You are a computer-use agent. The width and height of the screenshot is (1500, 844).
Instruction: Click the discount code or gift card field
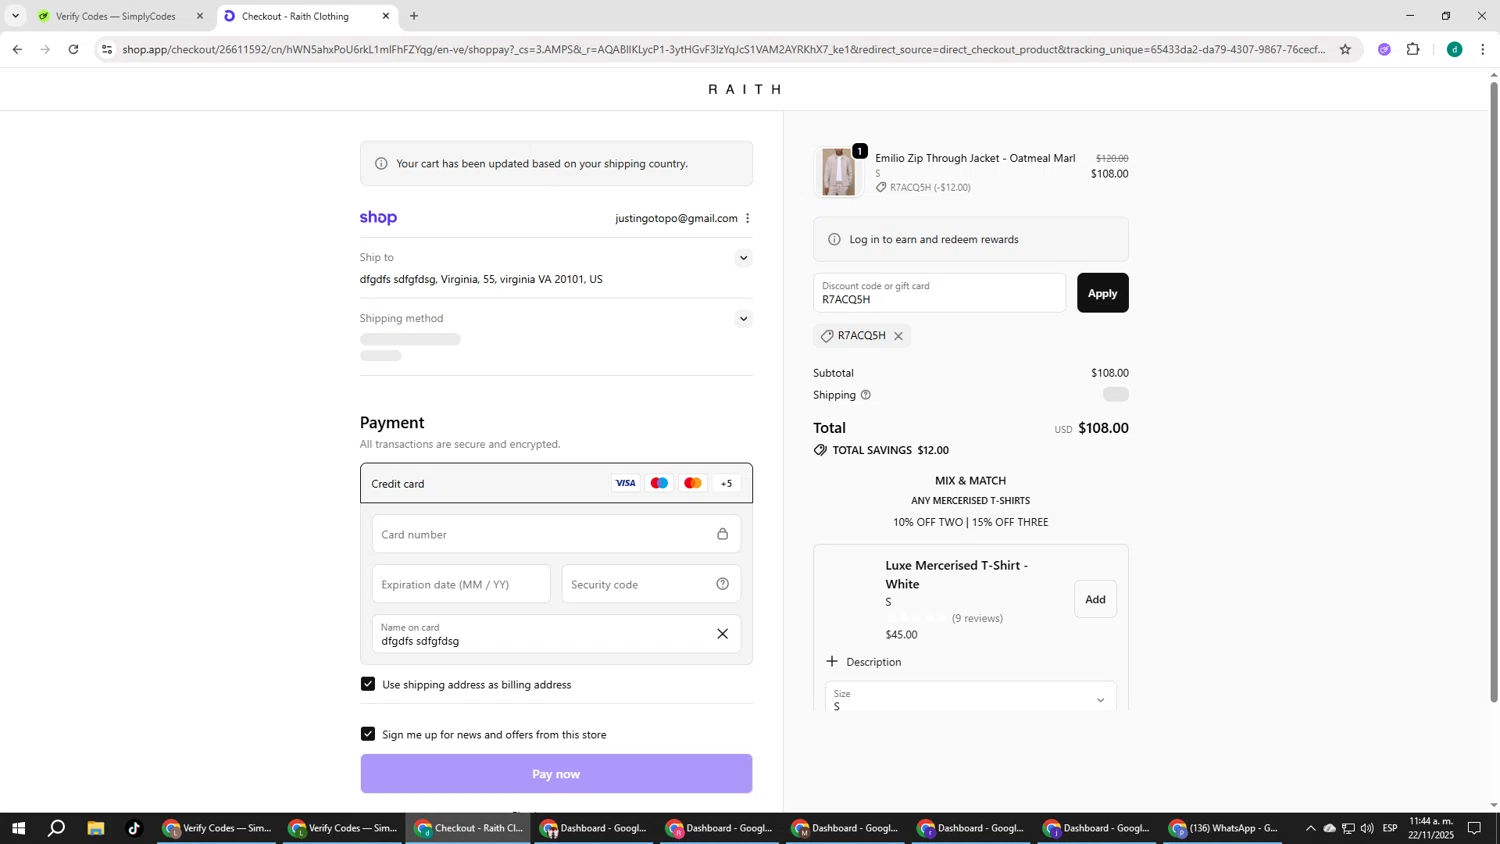click(939, 293)
